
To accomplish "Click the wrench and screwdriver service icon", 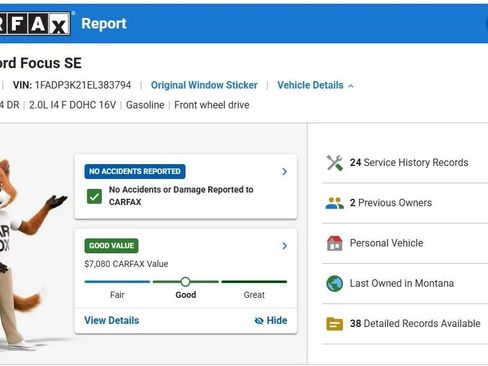I will click(x=334, y=163).
